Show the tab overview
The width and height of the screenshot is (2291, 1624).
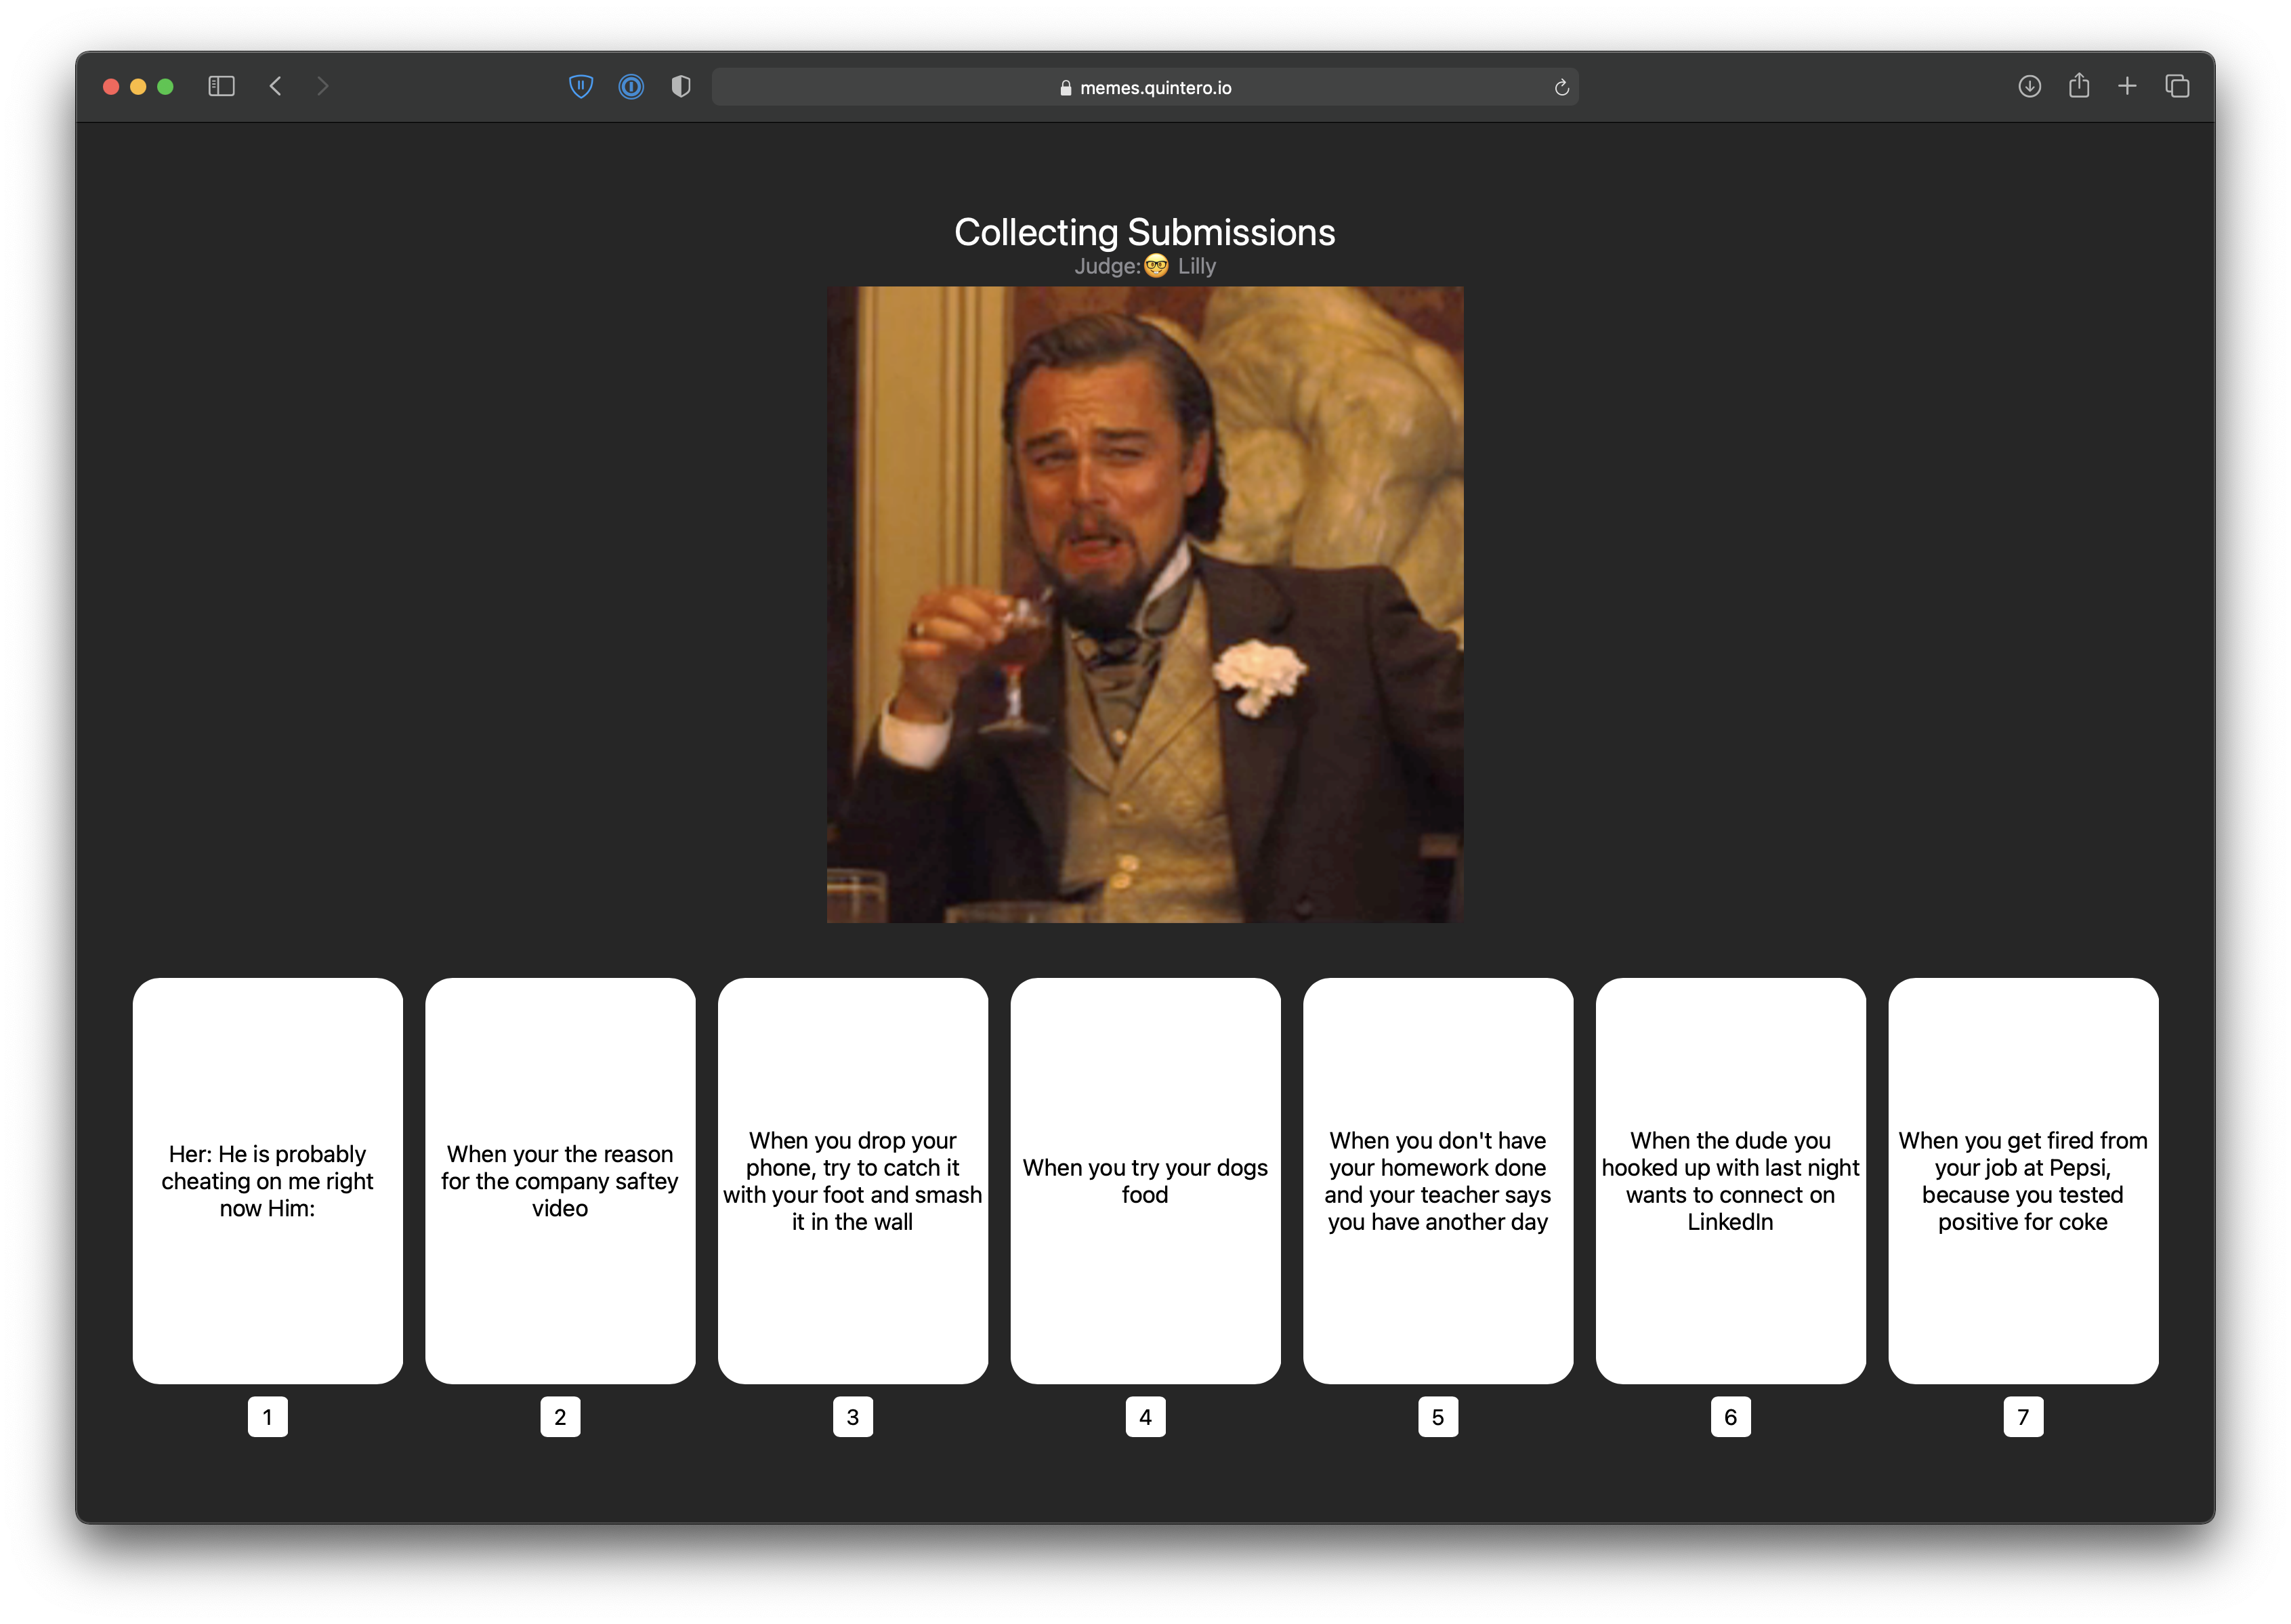pyautogui.click(x=2177, y=87)
